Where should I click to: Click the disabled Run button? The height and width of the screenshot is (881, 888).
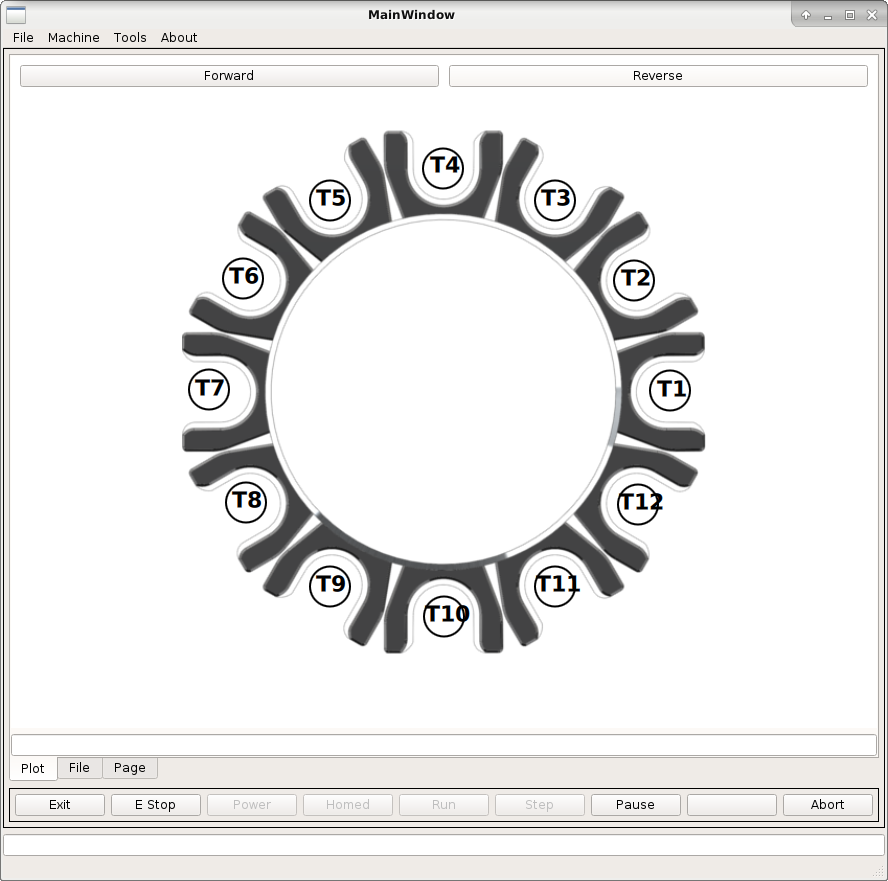(444, 805)
